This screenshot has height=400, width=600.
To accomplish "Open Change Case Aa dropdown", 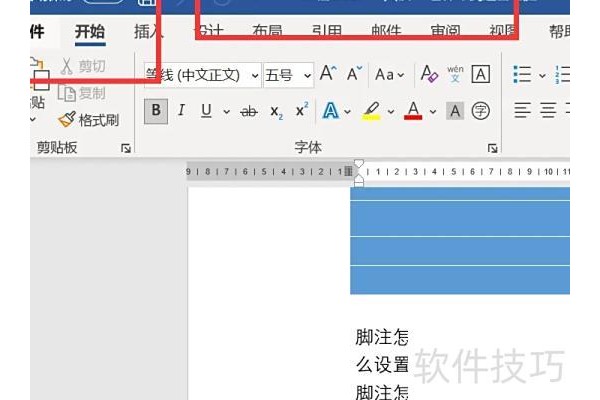I will 389,74.
